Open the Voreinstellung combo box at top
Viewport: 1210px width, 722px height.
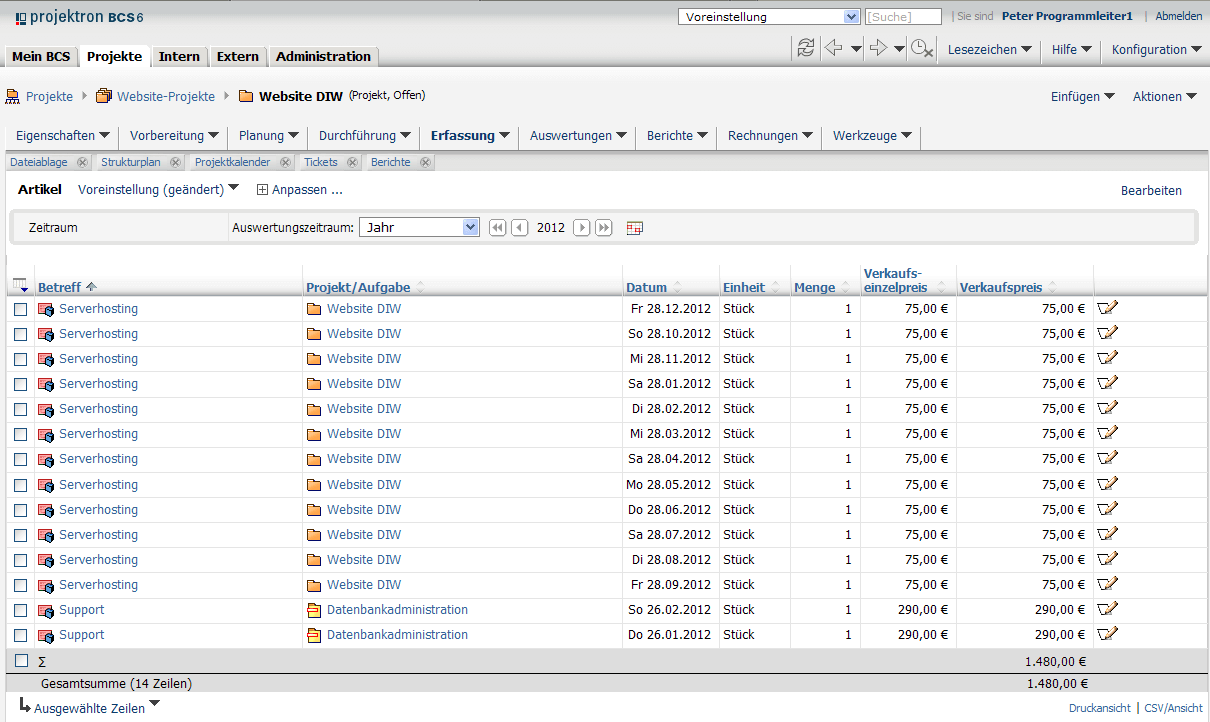[769, 16]
